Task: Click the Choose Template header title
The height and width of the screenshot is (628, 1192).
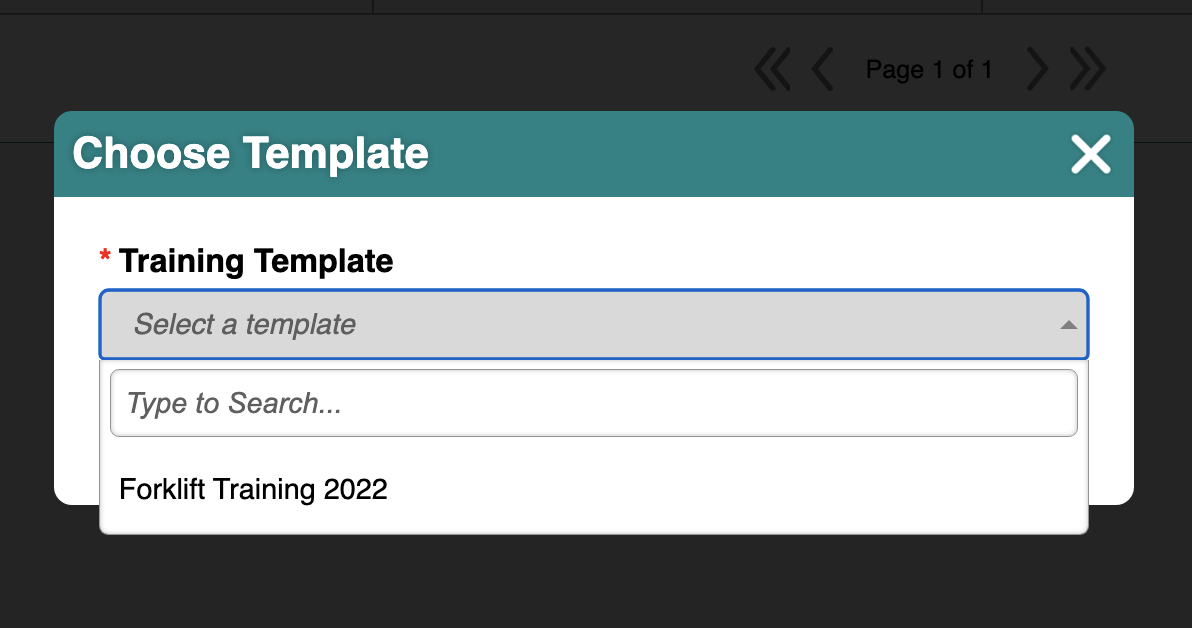Action: pos(251,153)
